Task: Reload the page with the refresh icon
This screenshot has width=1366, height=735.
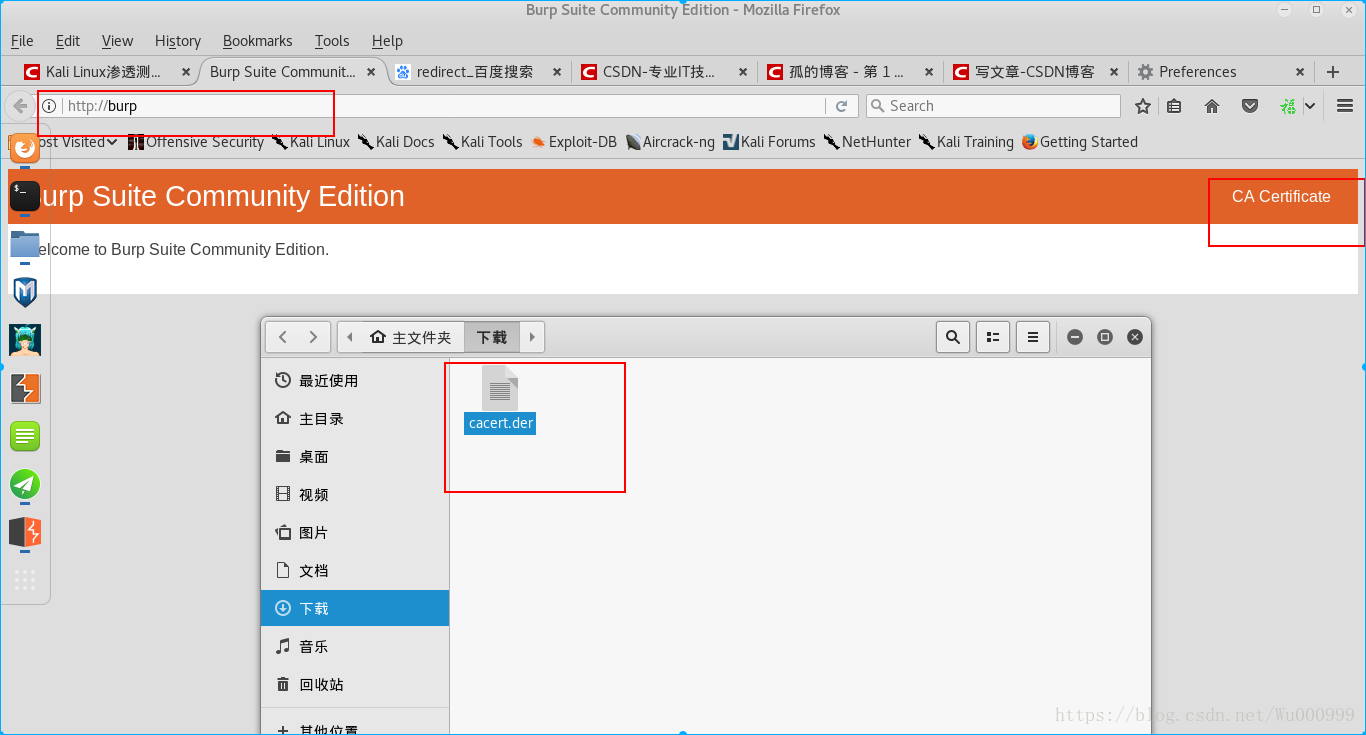Action: (x=842, y=106)
